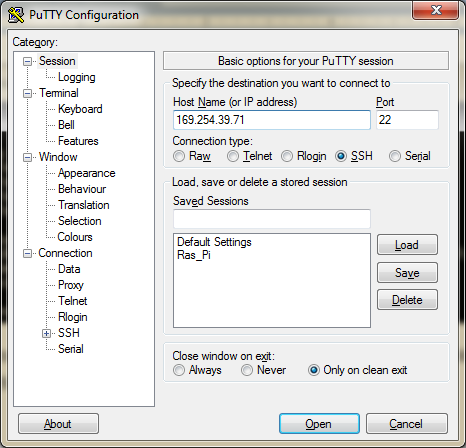Open the connection with the Open button
The height and width of the screenshot is (448, 466).
pyautogui.click(x=319, y=424)
